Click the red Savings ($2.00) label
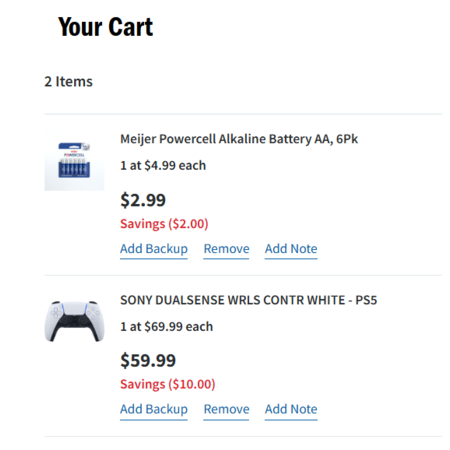Screen dimensions: 450x450 pyautogui.click(x=164, y=224)
